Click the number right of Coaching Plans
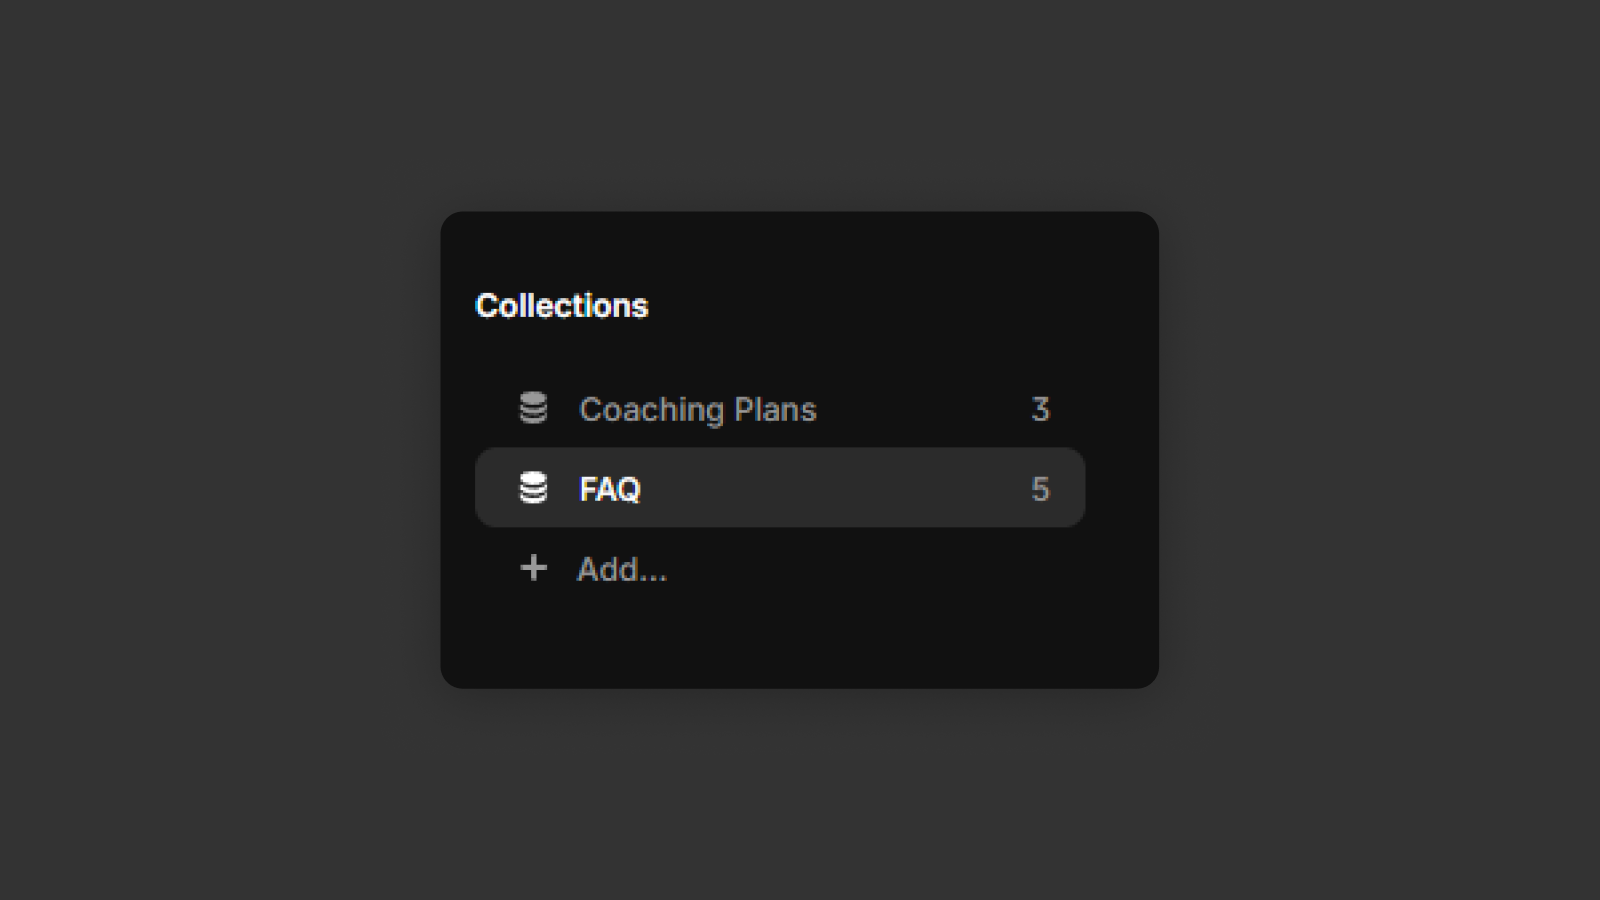Viewport: 1600px width, 900px height. (x=1040, y=409)
